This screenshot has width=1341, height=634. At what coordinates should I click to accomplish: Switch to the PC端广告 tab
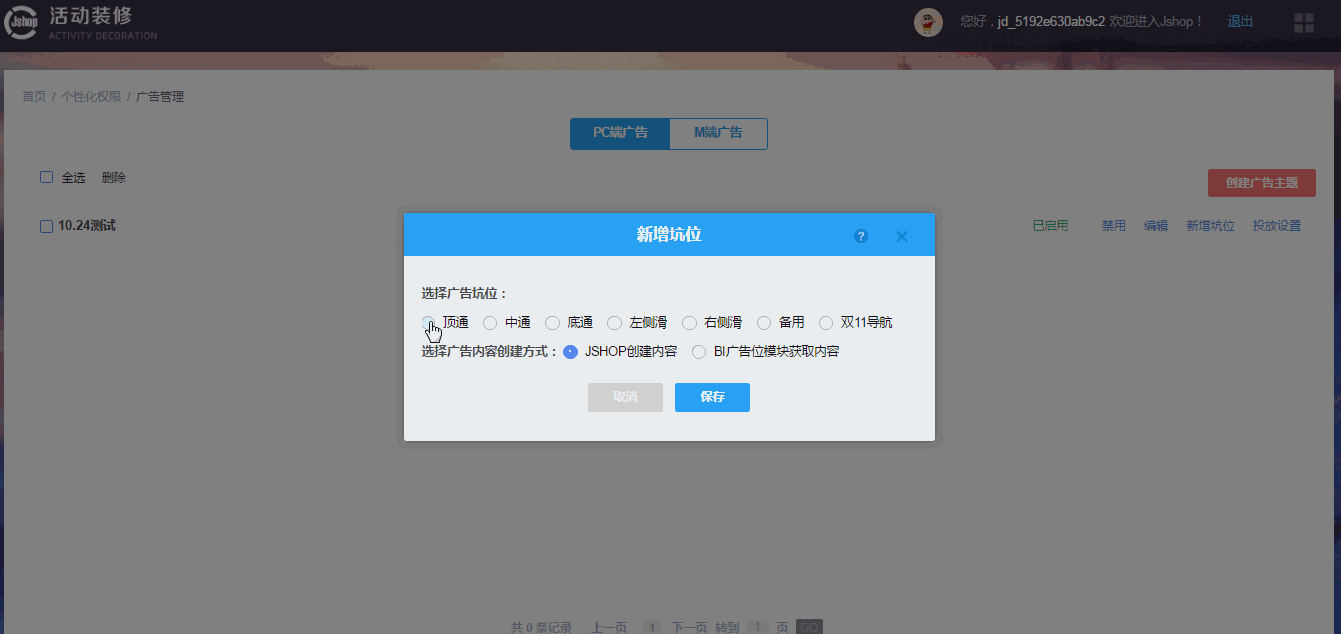coord(620,133)
